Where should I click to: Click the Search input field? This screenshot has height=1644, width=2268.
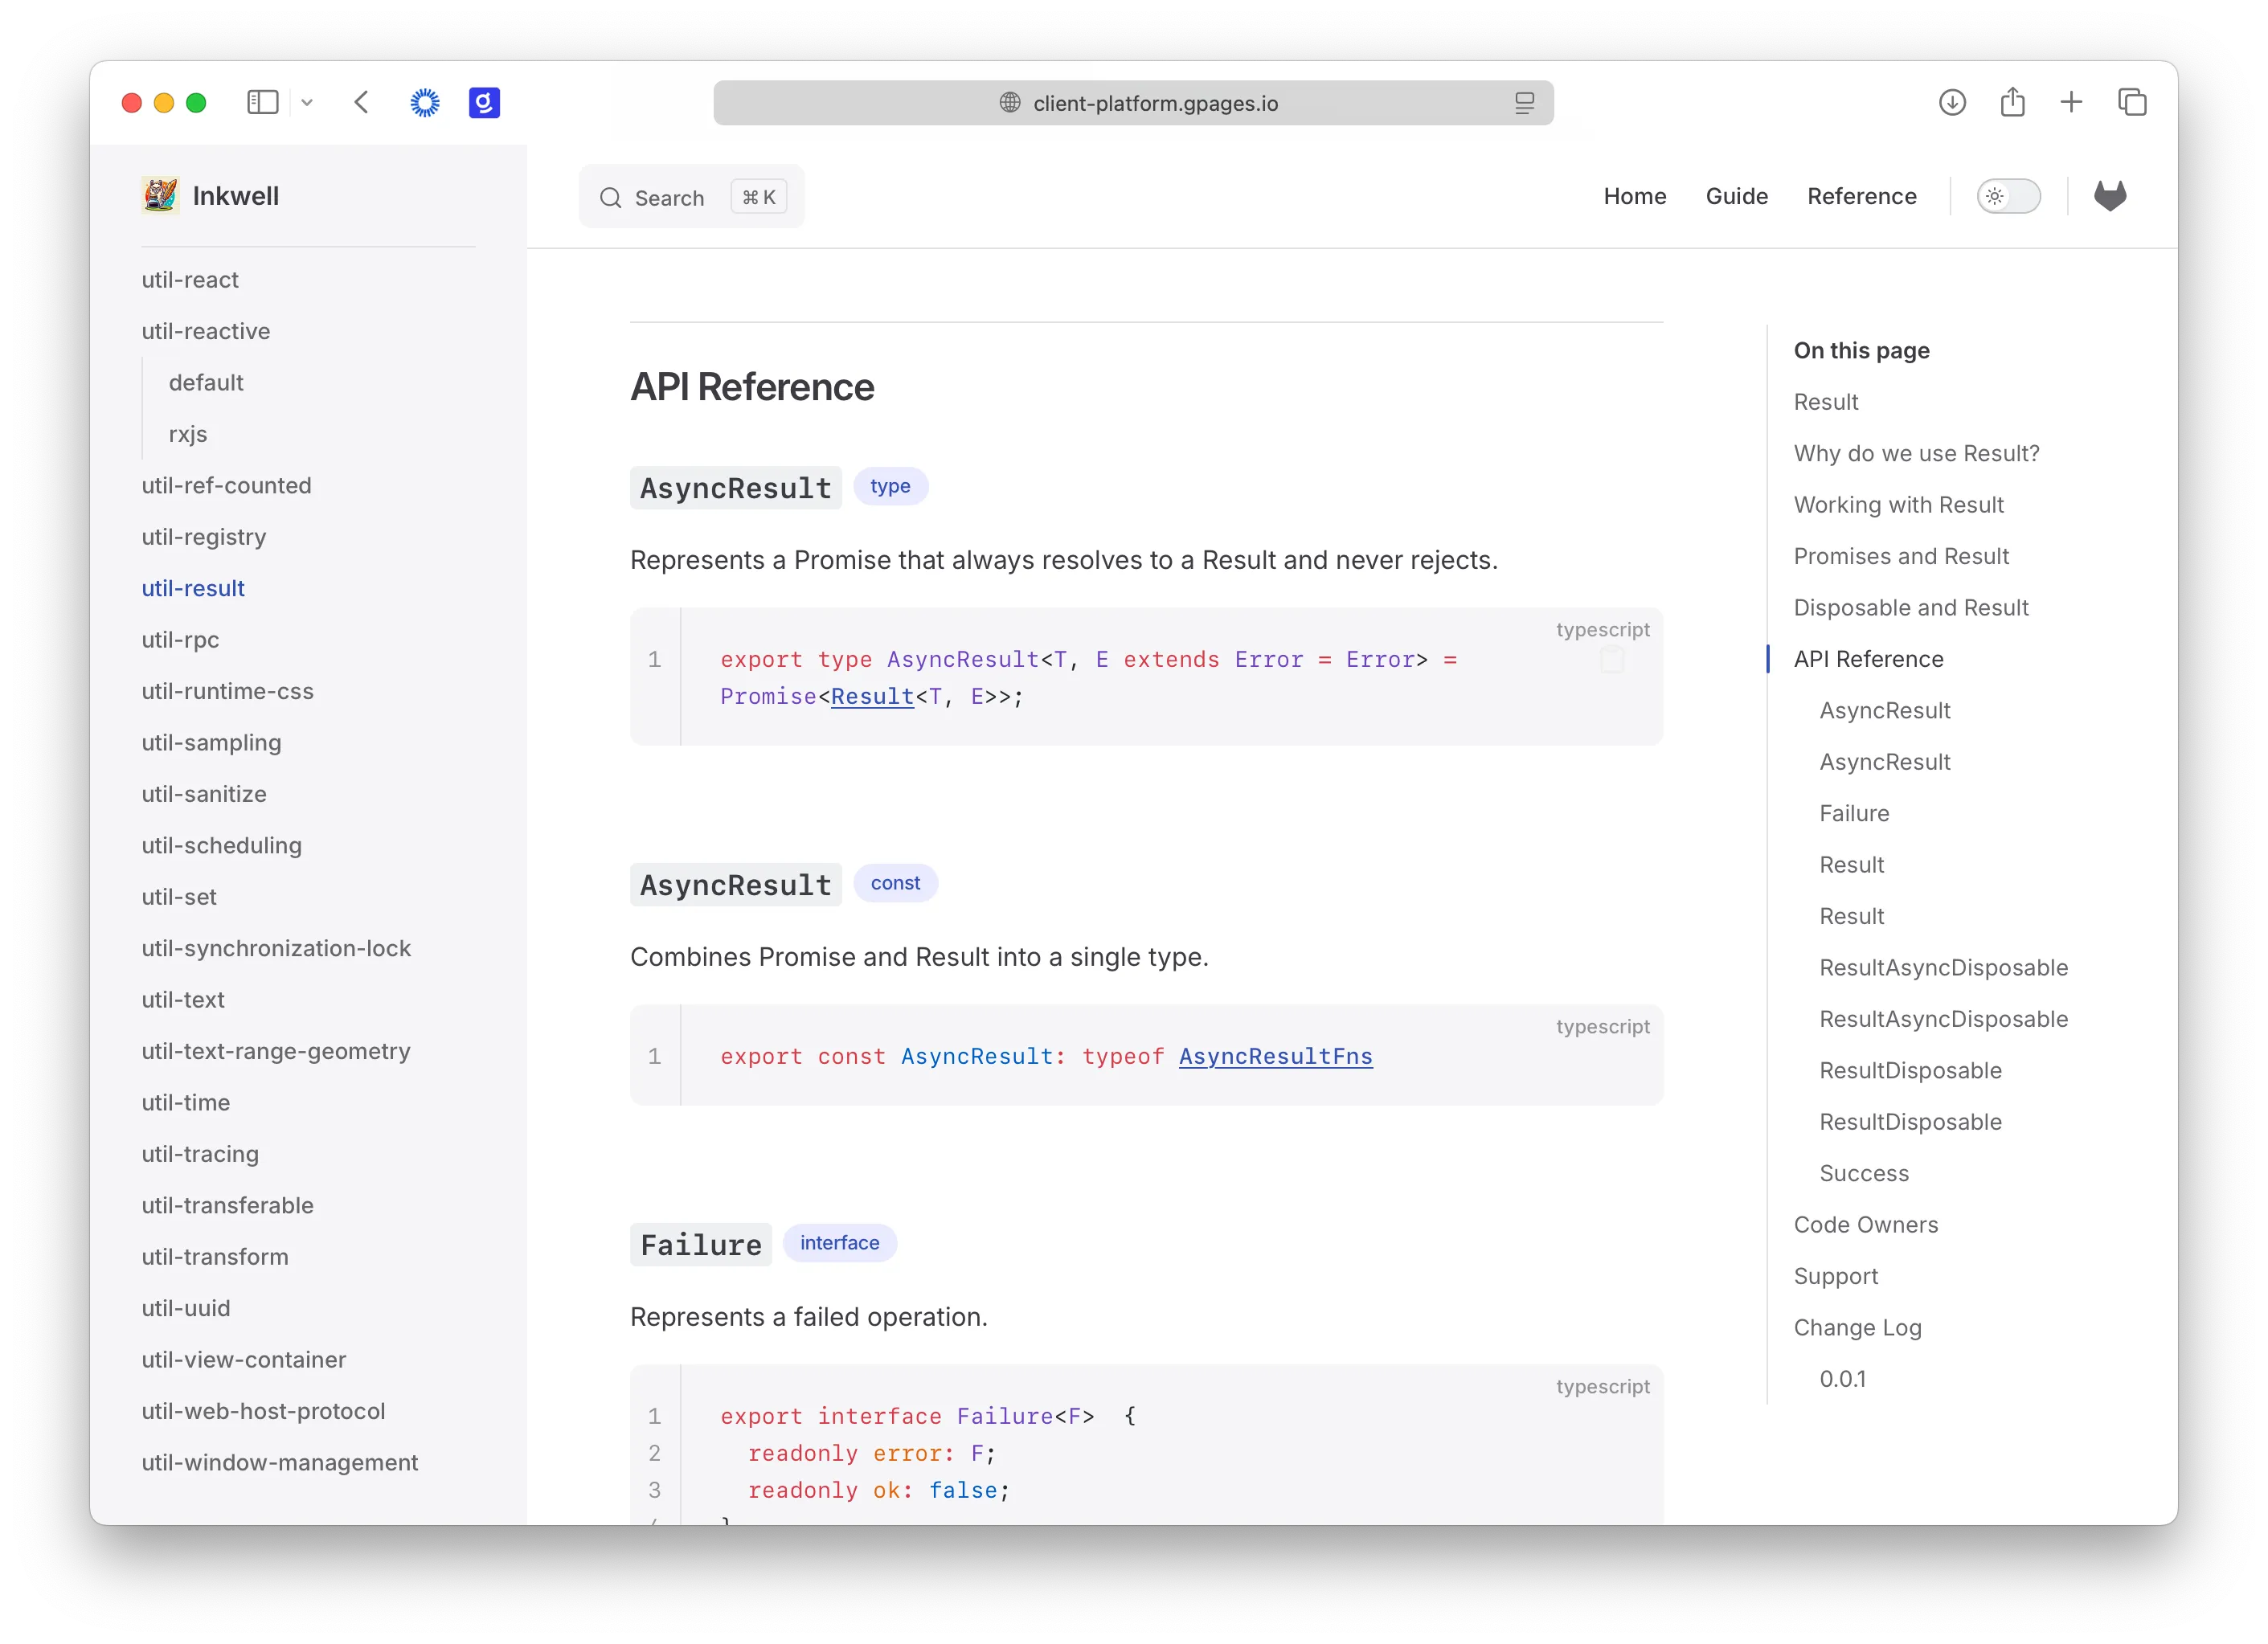691,197
